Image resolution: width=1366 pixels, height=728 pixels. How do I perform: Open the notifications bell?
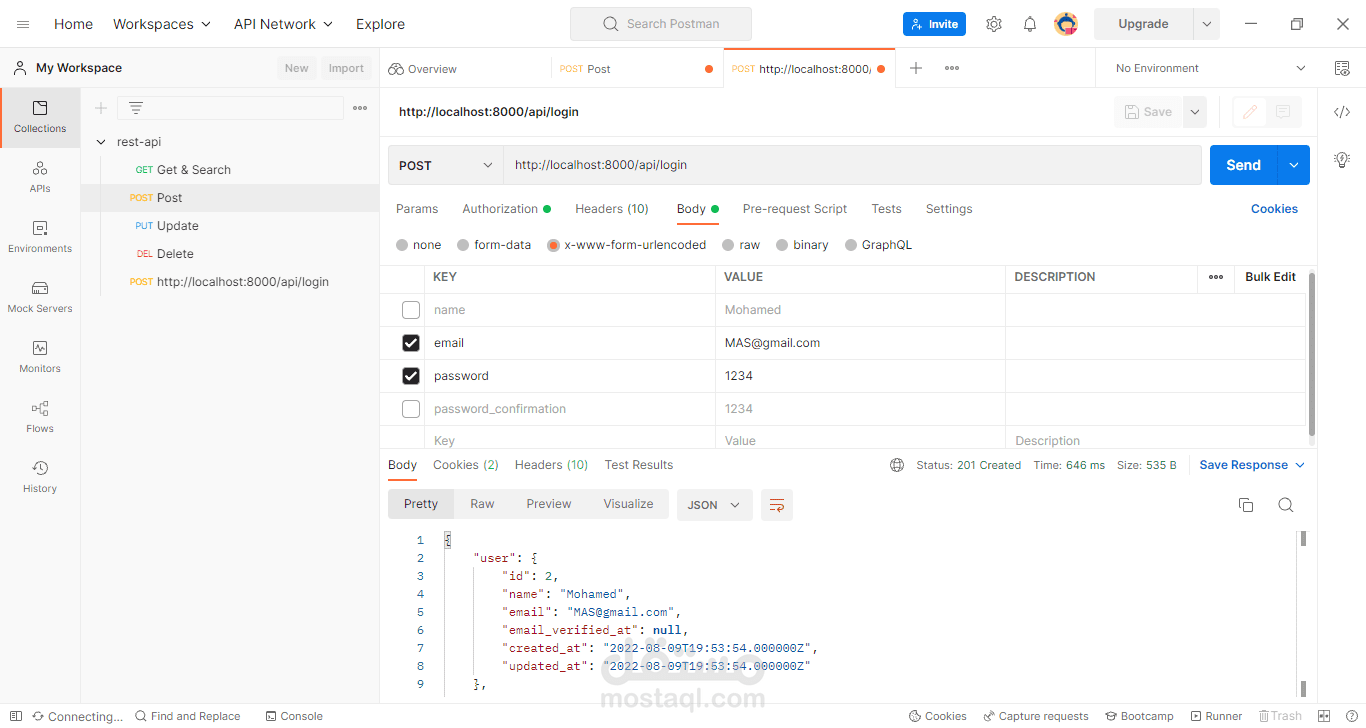click(x=1030, y=24)
